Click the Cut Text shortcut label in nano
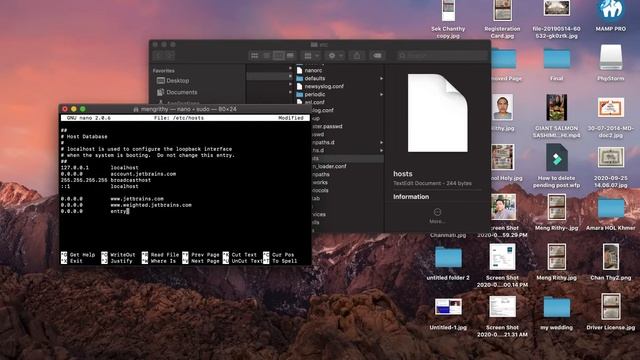640x360 pixels. point(244,255)
